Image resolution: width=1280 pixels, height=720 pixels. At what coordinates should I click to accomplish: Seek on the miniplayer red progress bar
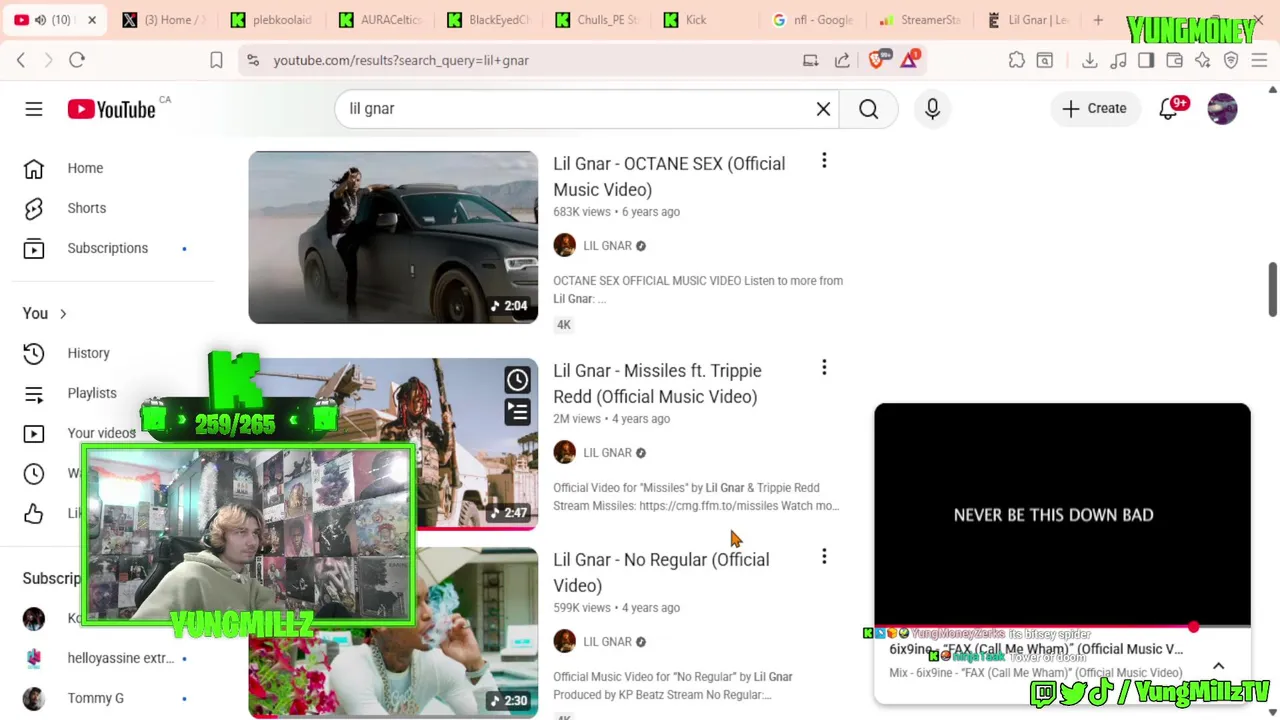point(1062,627)
